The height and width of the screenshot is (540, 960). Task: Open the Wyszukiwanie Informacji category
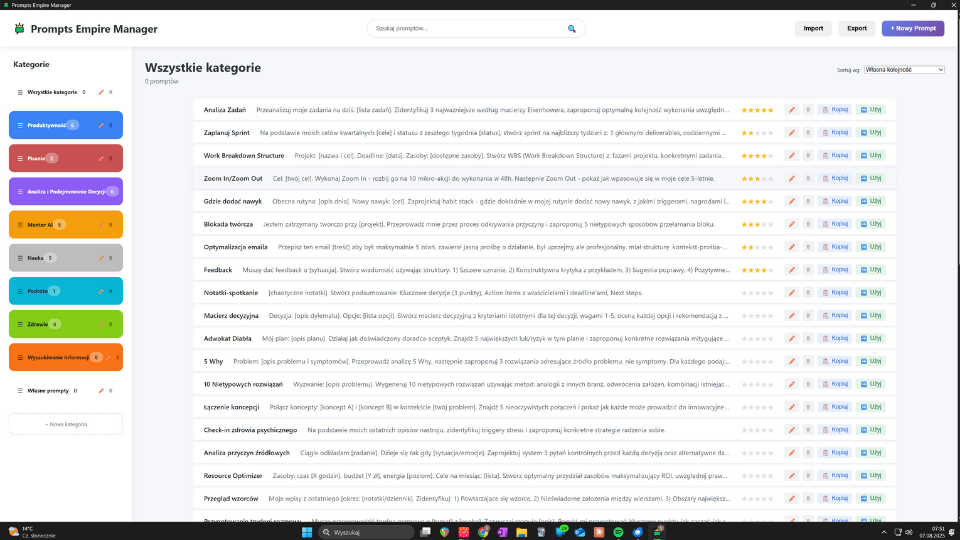coord(60,357)
